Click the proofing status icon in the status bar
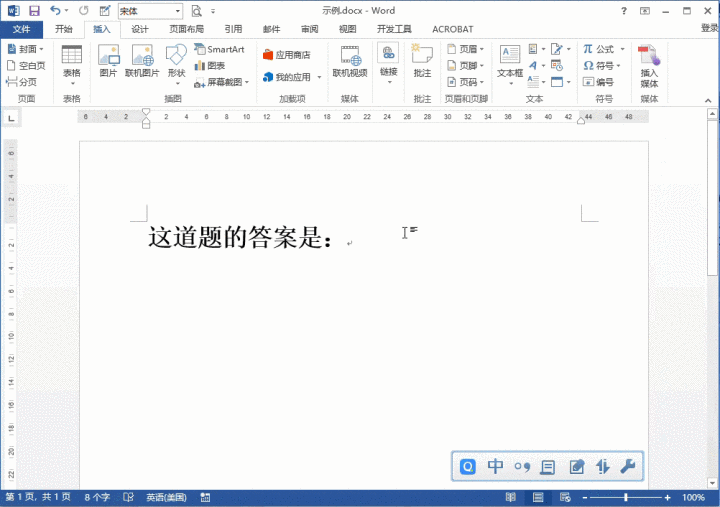 point(129,497)
